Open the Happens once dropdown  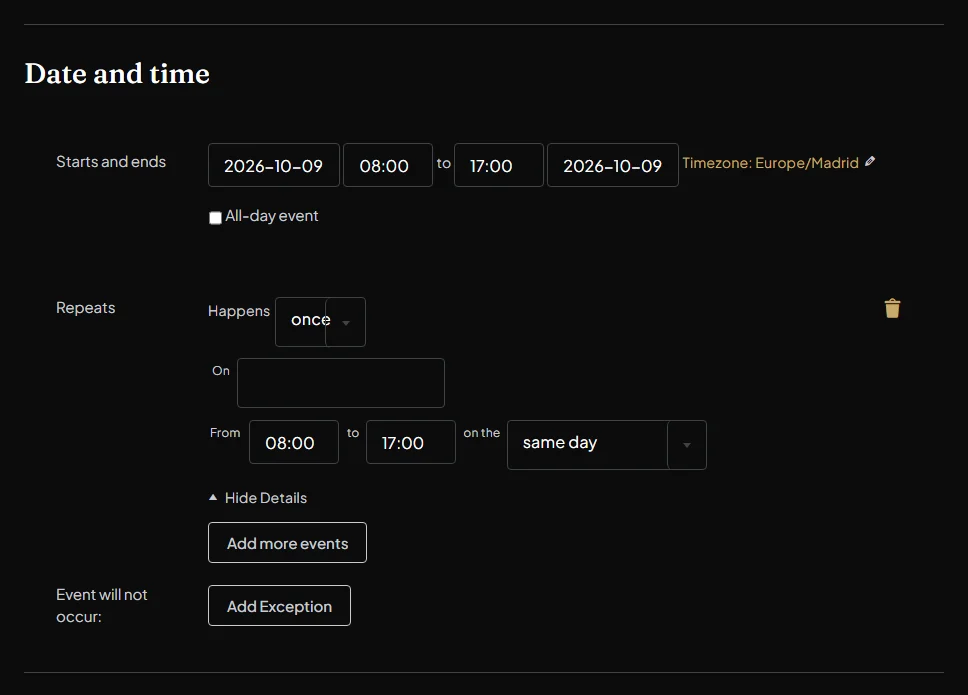click(320, 322)
